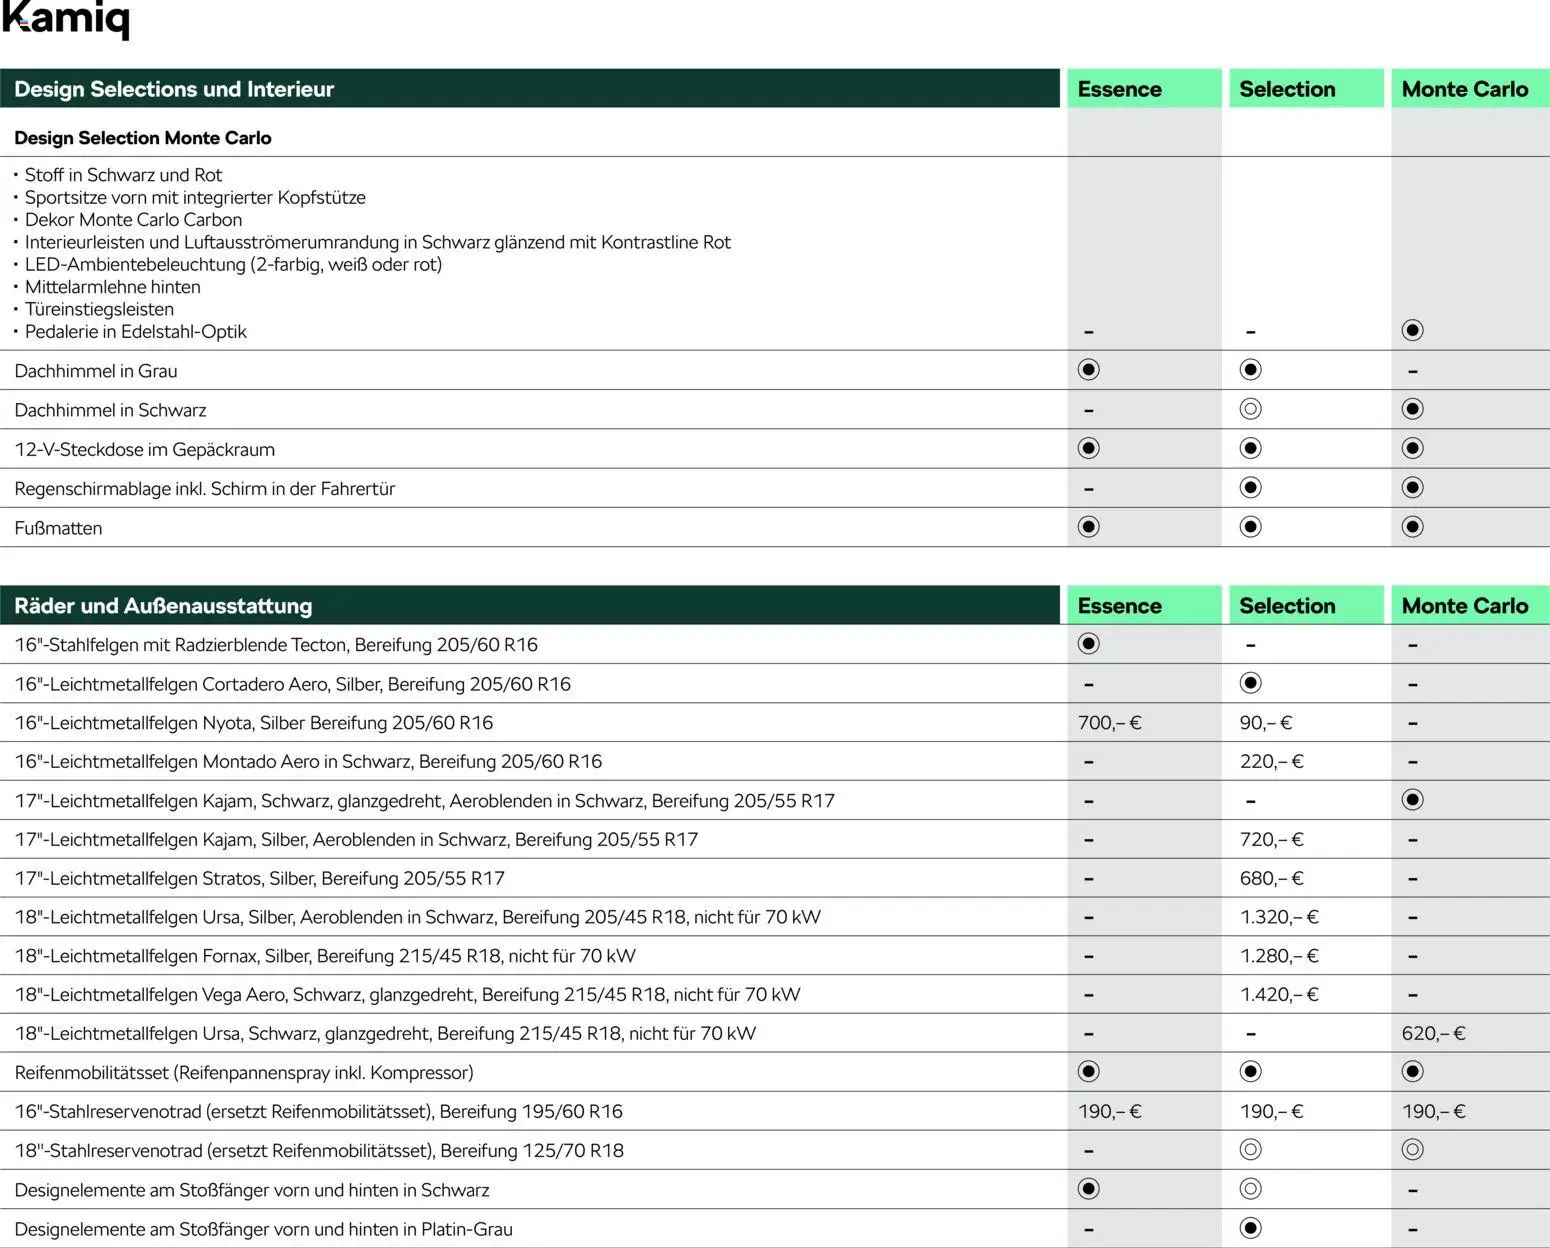The image size is (1550, 1248).
Task: Click the 620,– € Monte Carlo price
Action: point(1433,1034)
